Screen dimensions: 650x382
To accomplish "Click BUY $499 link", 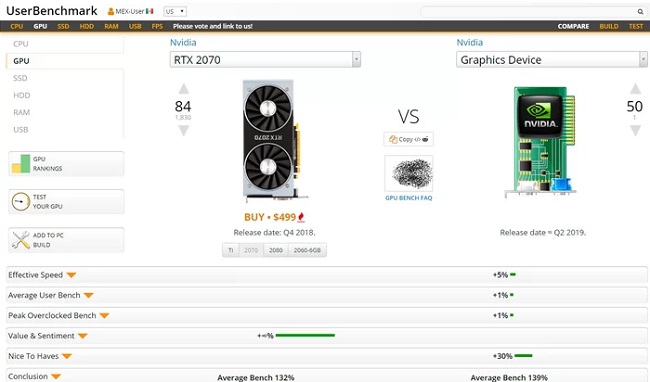I will [270, 217].
